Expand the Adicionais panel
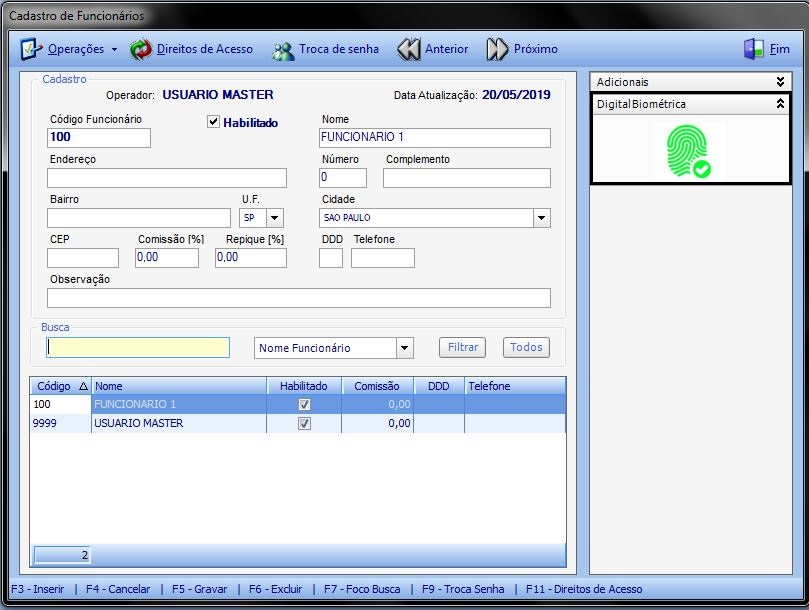The width and height of the screenshot is (809, 610). click(780, 82)
